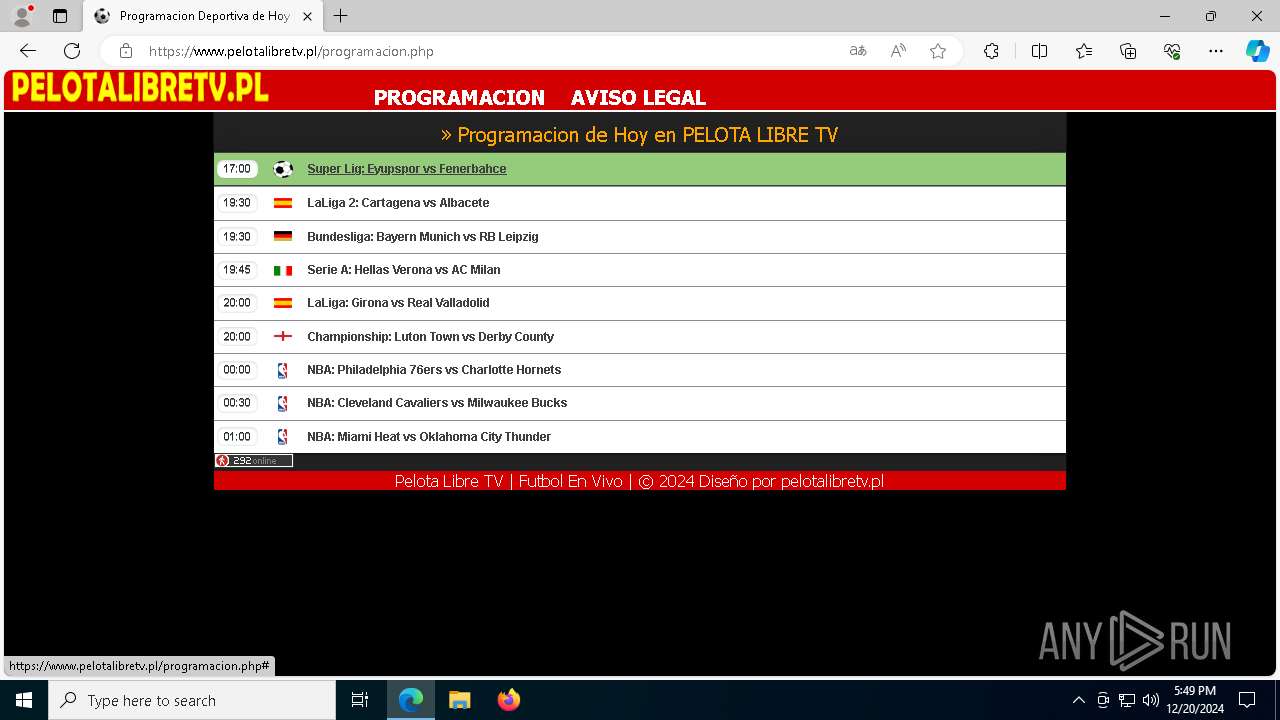Open Super Lig: Eyupspor vs Fenerbahce link
The image size is (1280, 720).
pos(407,169)
